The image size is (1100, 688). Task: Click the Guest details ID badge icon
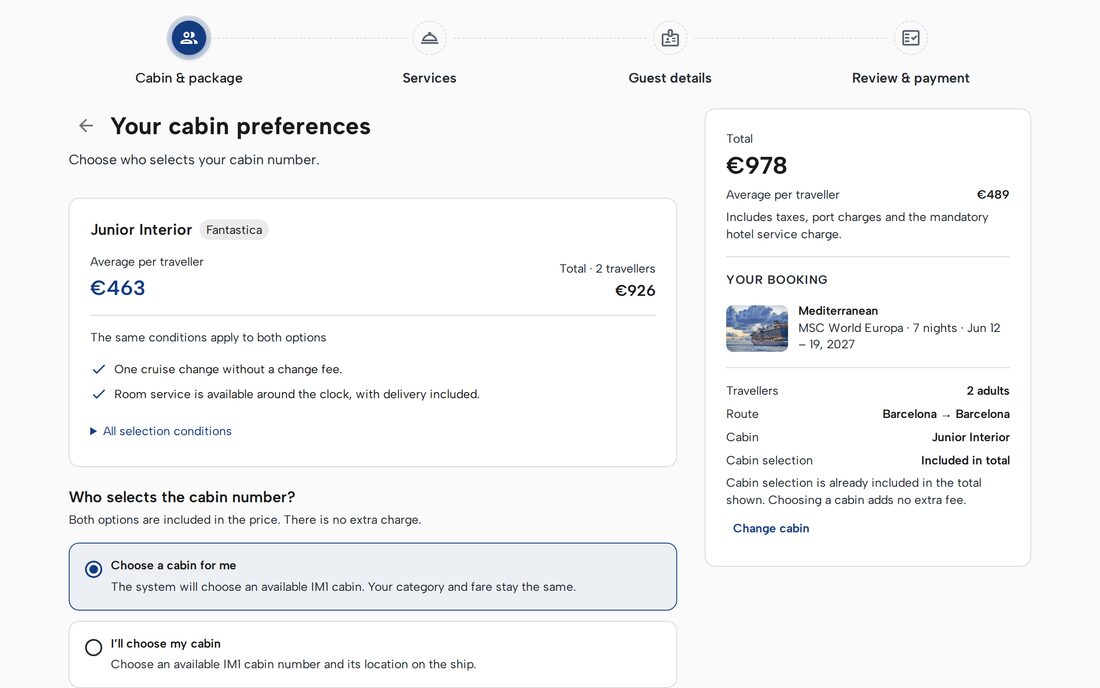pos(670,38)
